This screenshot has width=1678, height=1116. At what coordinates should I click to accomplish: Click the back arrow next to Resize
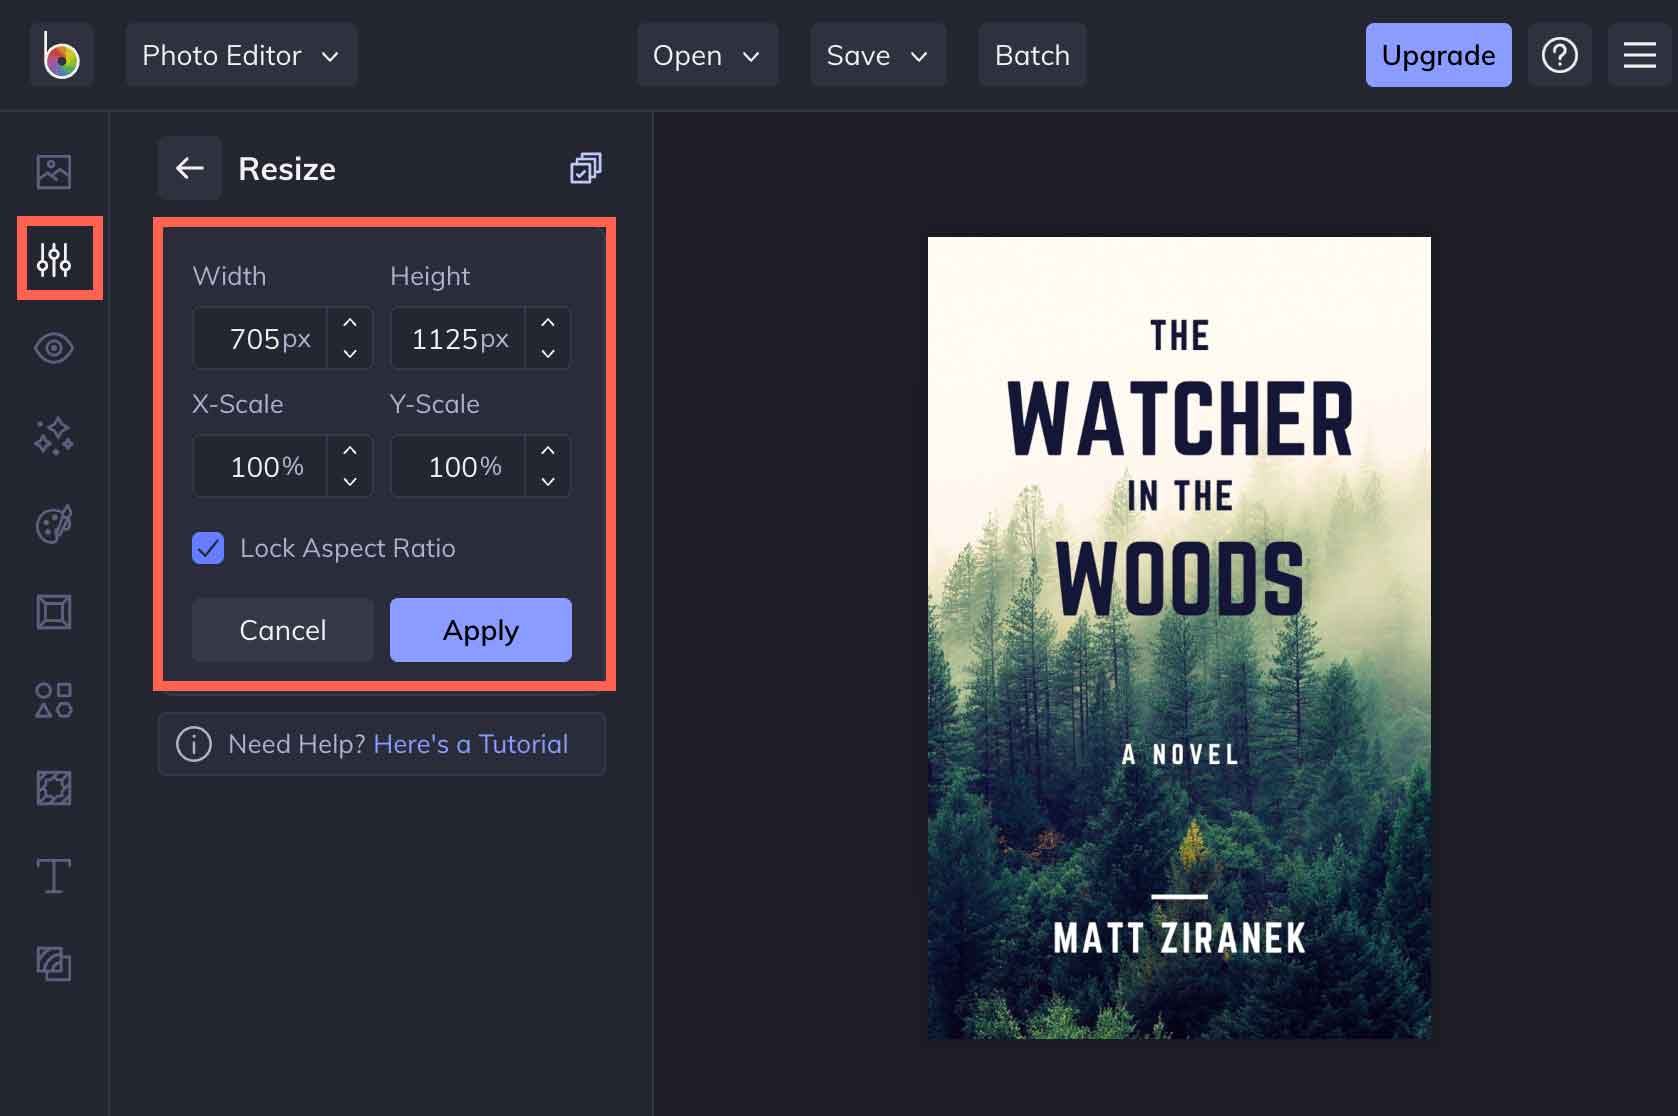point(190,168)
